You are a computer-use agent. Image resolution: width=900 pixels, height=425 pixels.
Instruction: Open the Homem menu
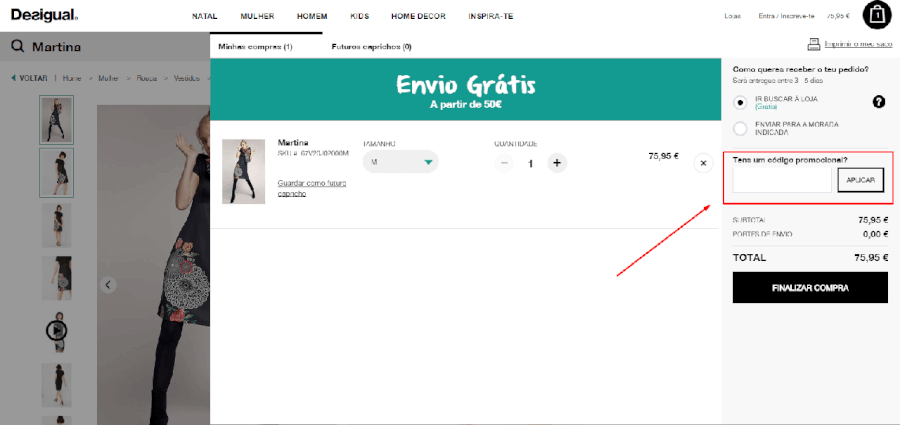tap(312, 16)
